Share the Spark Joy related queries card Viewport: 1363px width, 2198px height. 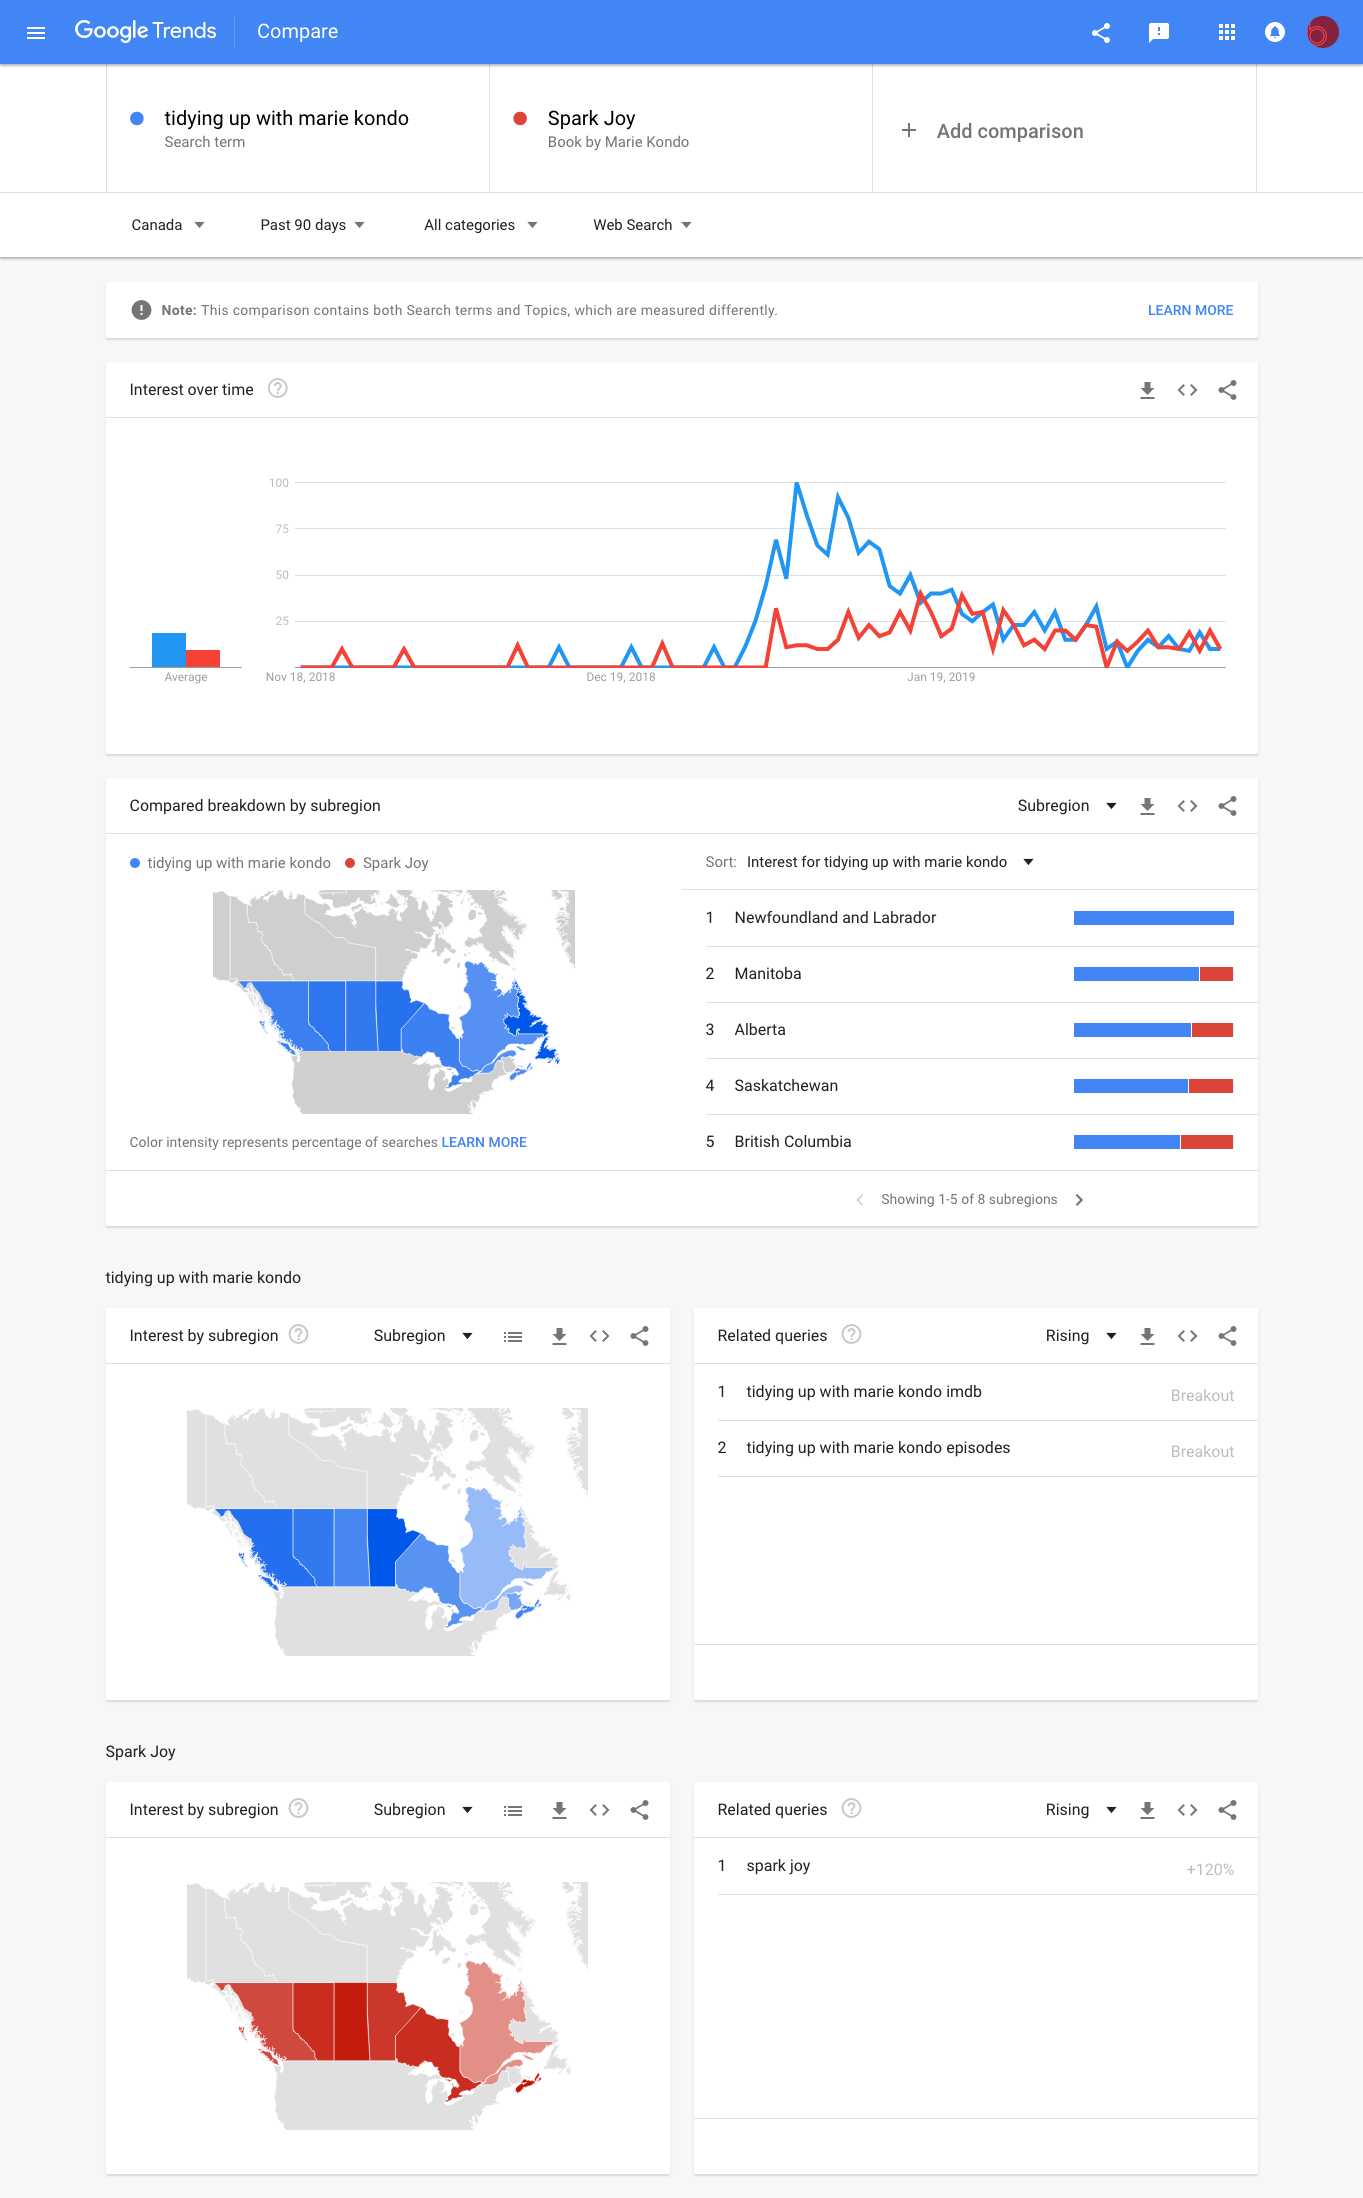click(1227, 1810)
